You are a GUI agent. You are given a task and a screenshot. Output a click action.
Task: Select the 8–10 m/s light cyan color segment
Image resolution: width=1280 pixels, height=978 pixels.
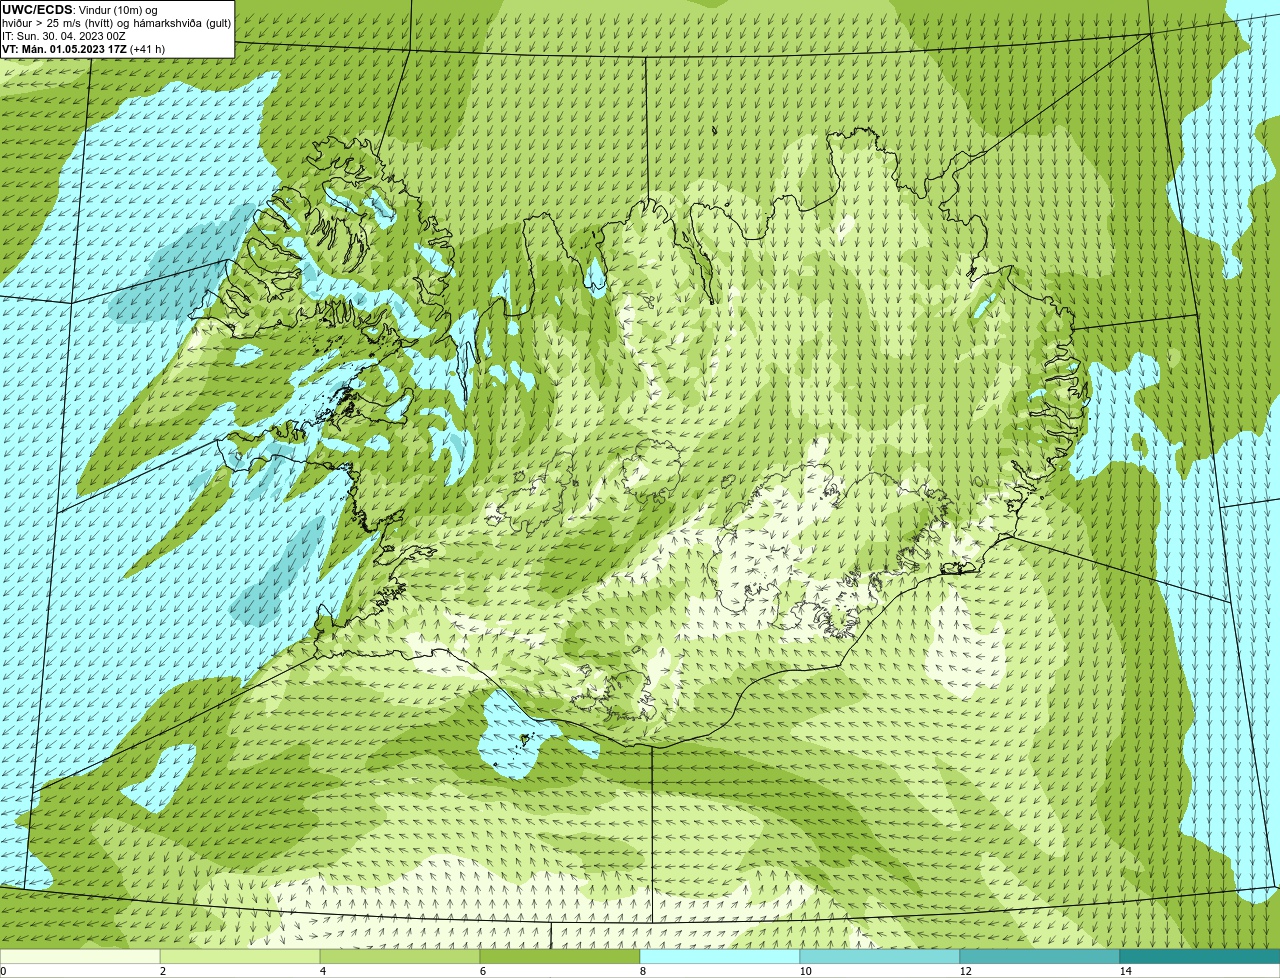tap(720, 956)
